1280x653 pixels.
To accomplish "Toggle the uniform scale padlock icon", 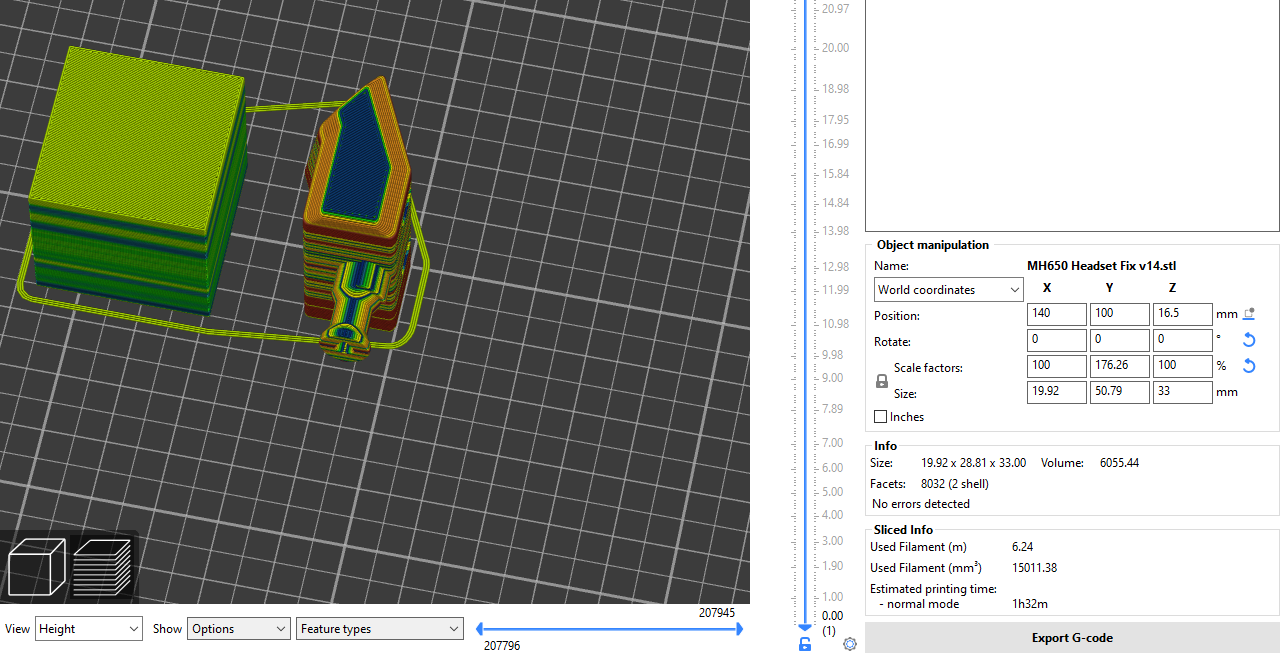I will pos(881,381).
